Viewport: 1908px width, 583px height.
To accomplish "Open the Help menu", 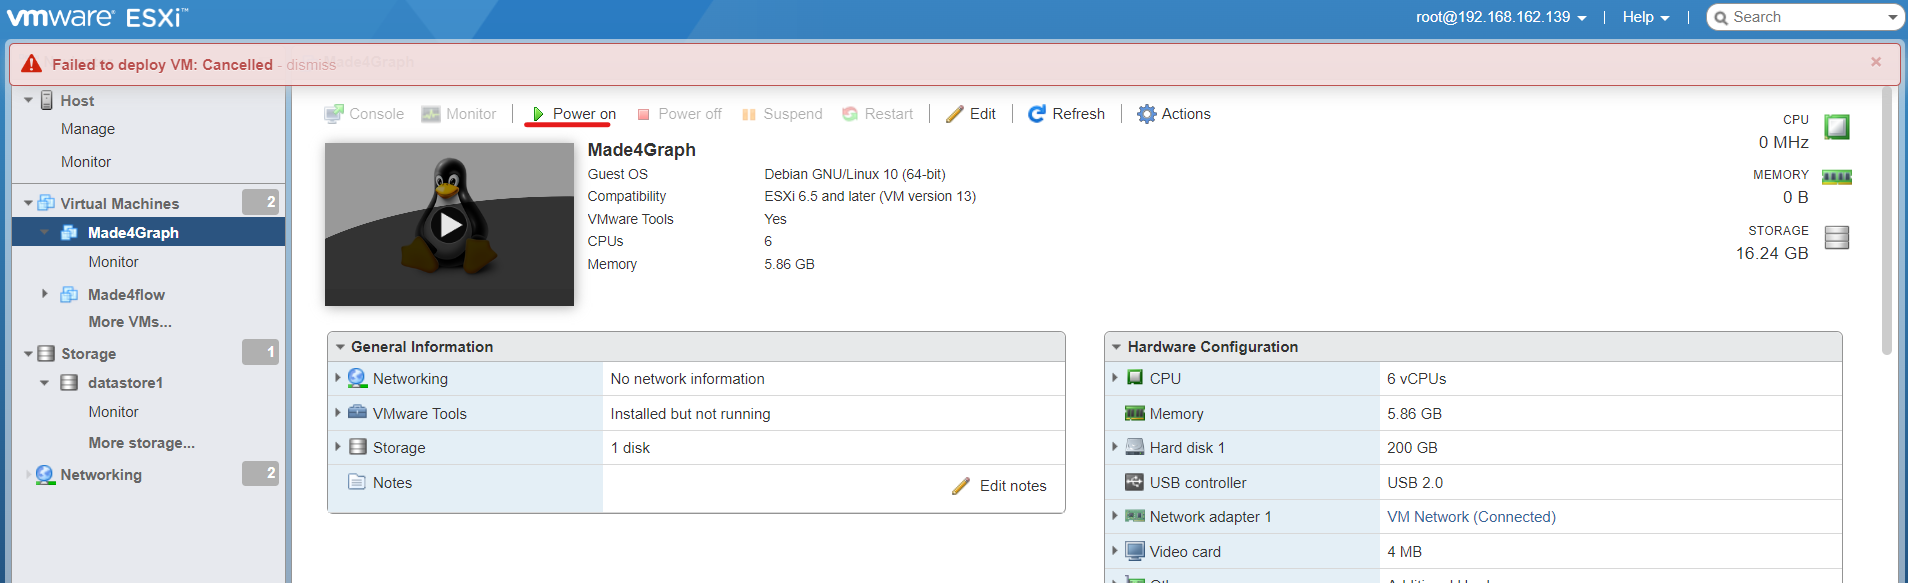I will [x=1645, y=17].
